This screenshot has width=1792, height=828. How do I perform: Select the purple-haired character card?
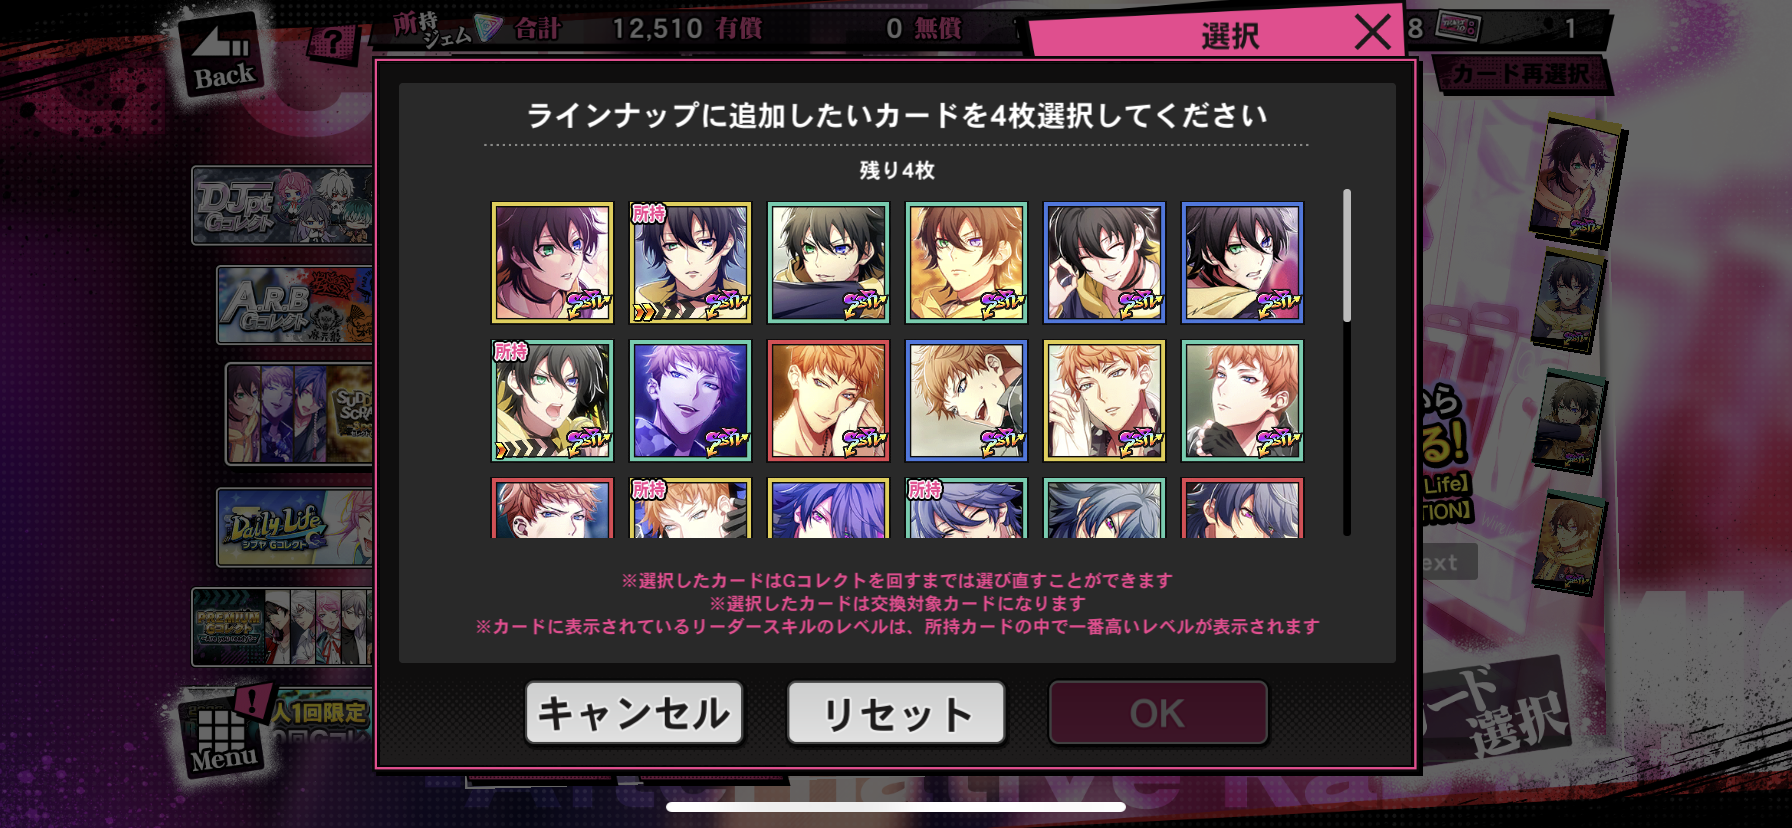(x=690, y=401)
